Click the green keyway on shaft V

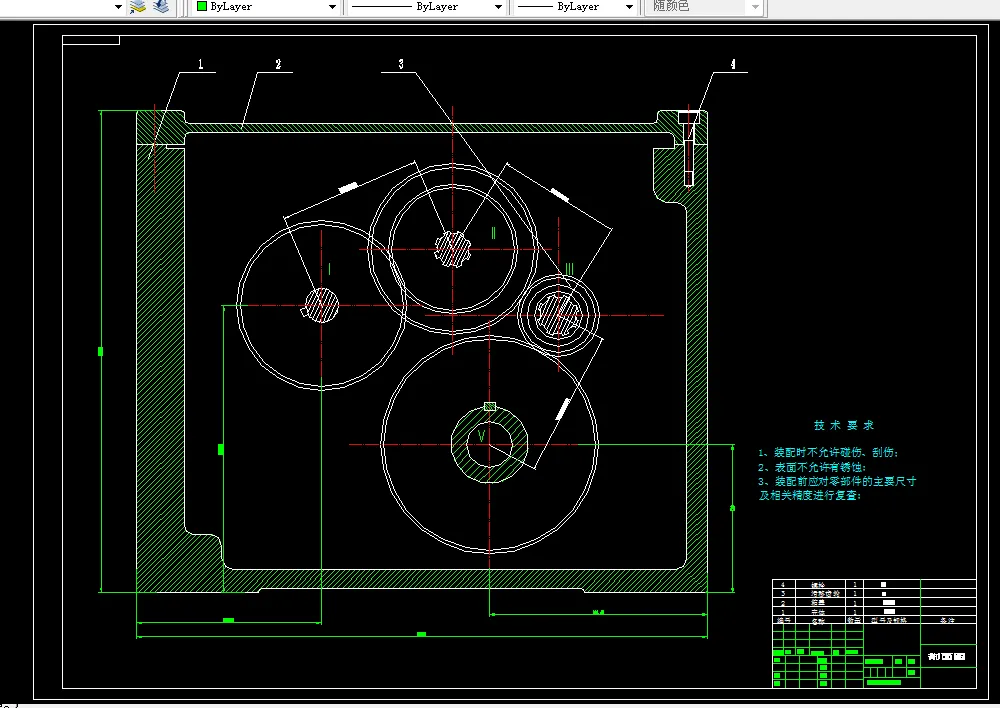[x=490, y=406]
